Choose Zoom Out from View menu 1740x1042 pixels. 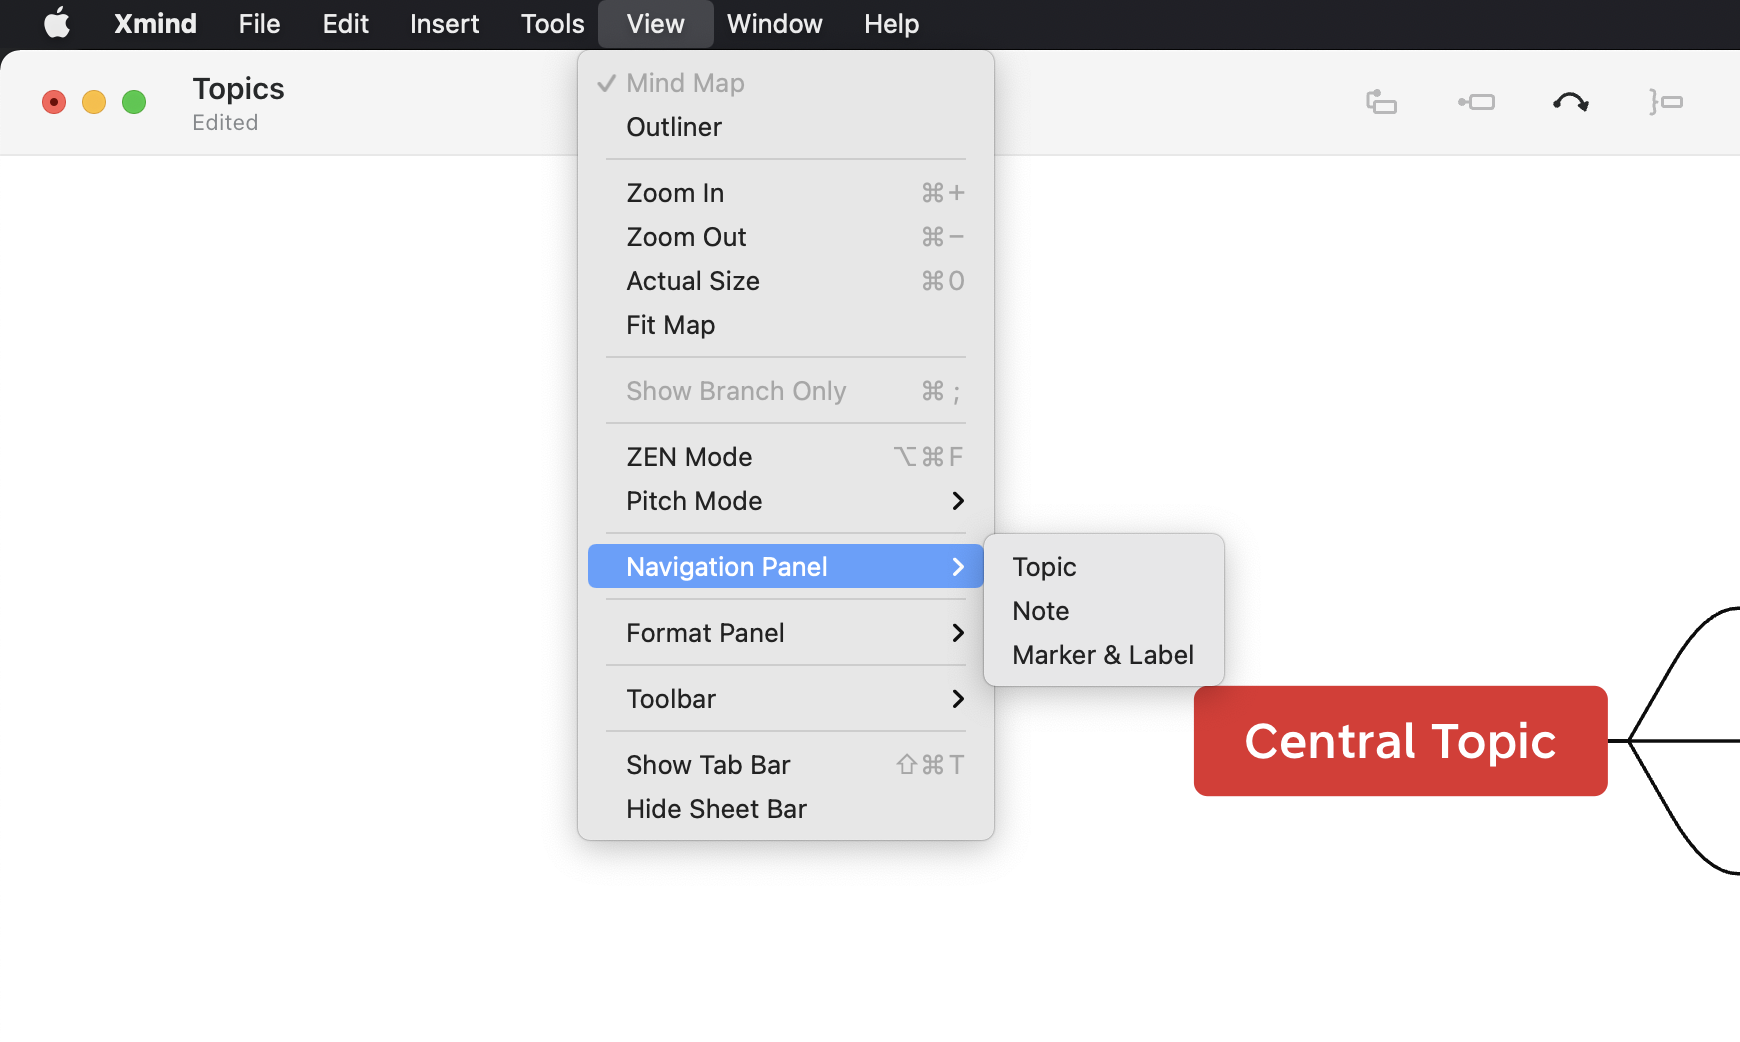click(786, 237)
